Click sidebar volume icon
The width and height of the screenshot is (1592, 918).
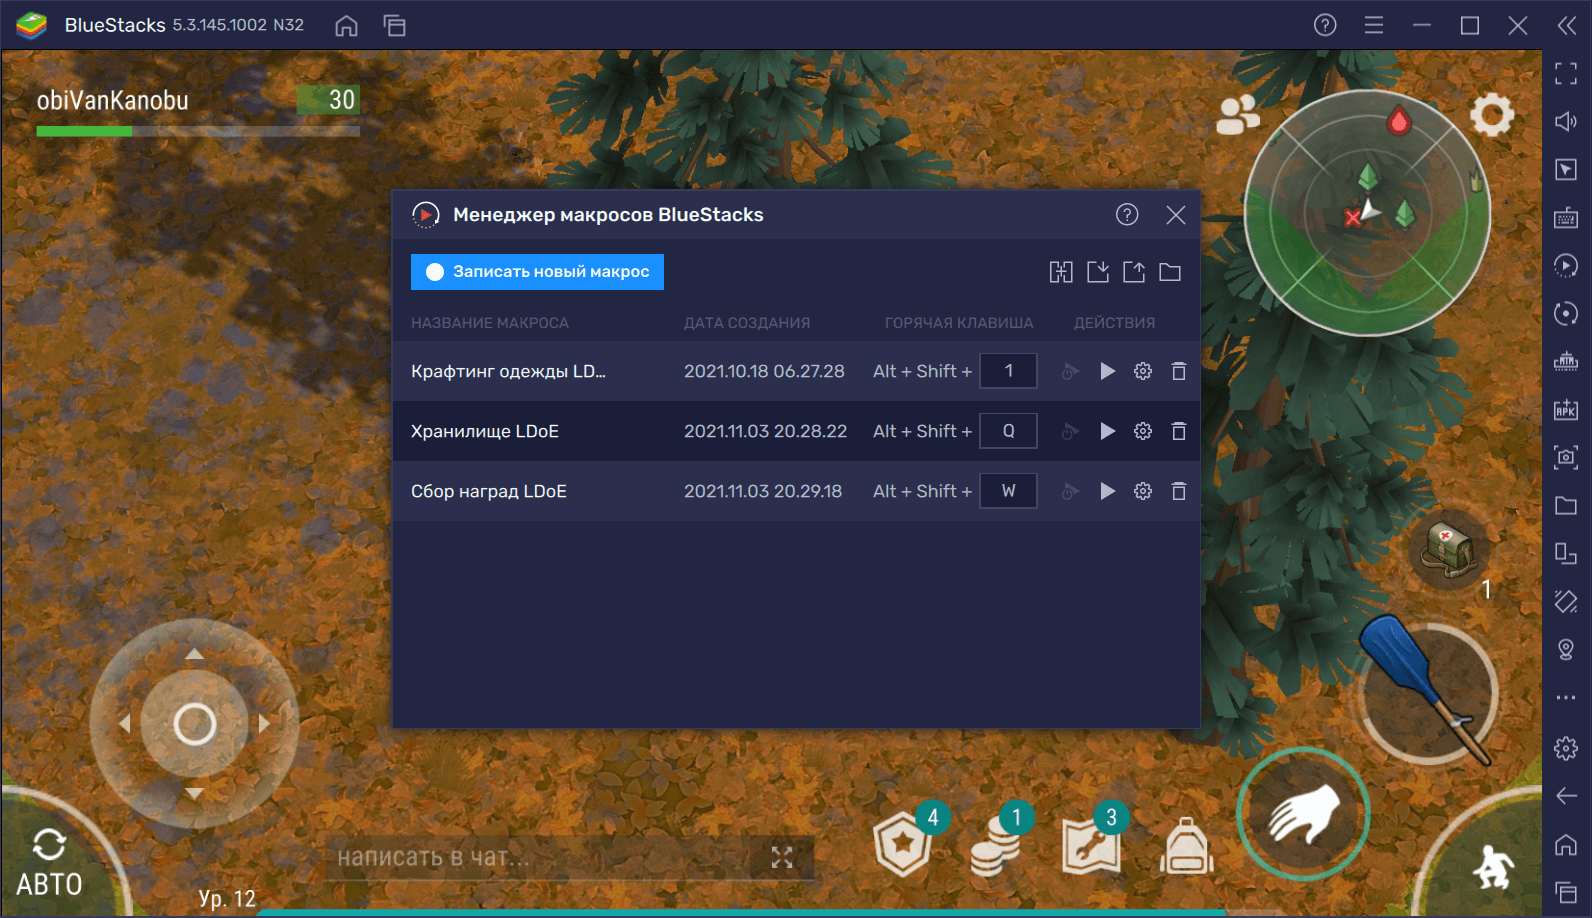tap(1566, 121)
